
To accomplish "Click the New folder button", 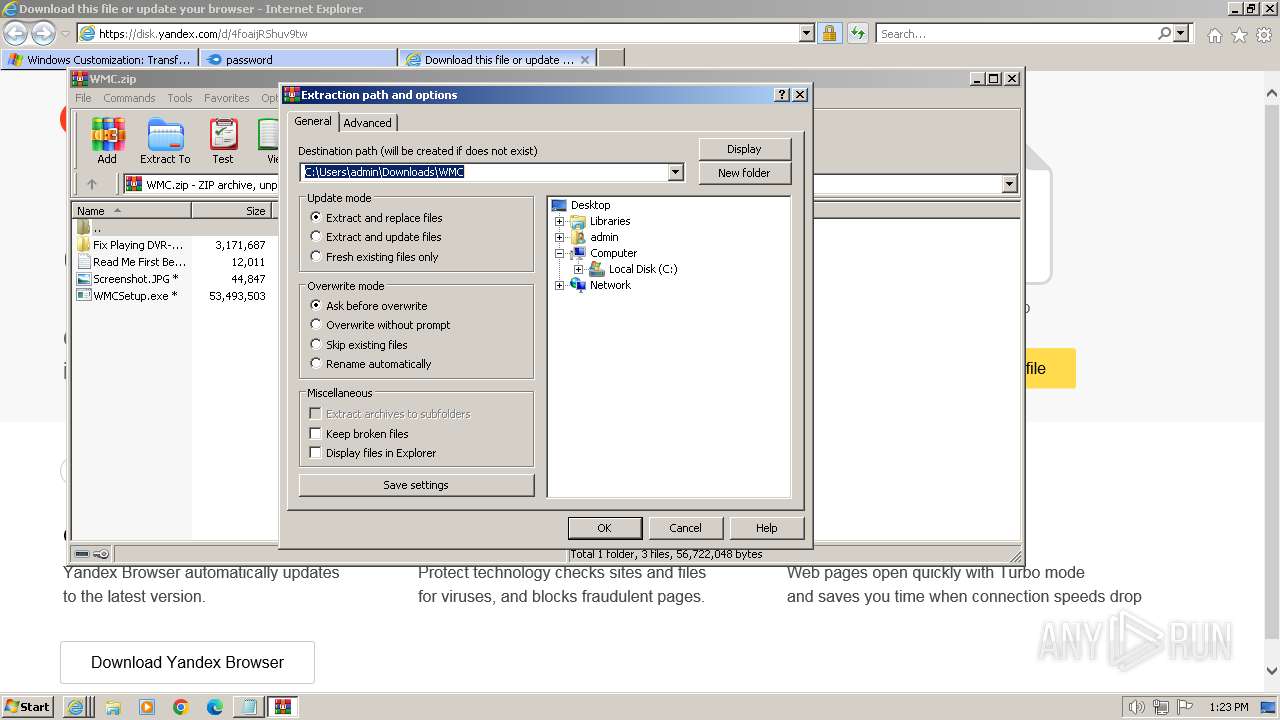I will (x=745, y=173).
